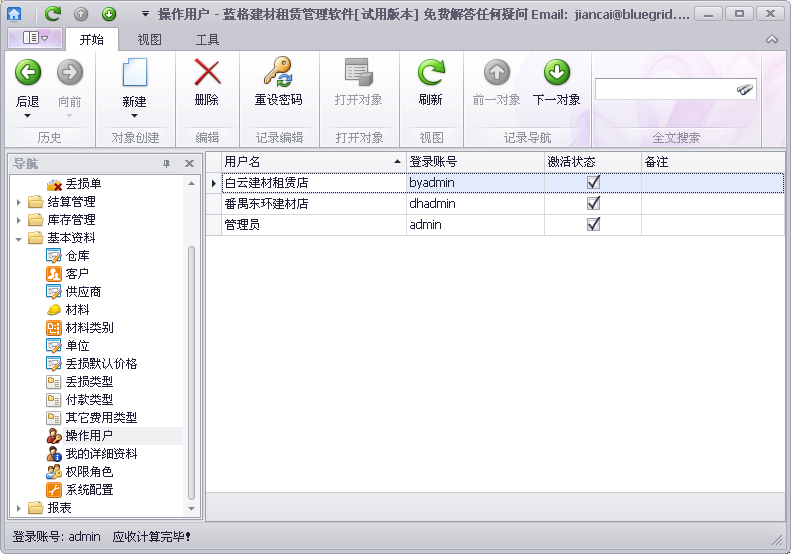Click the grey up arrow in title bar
This screenshot has width=791, height=554.
(x=81, y=14)
